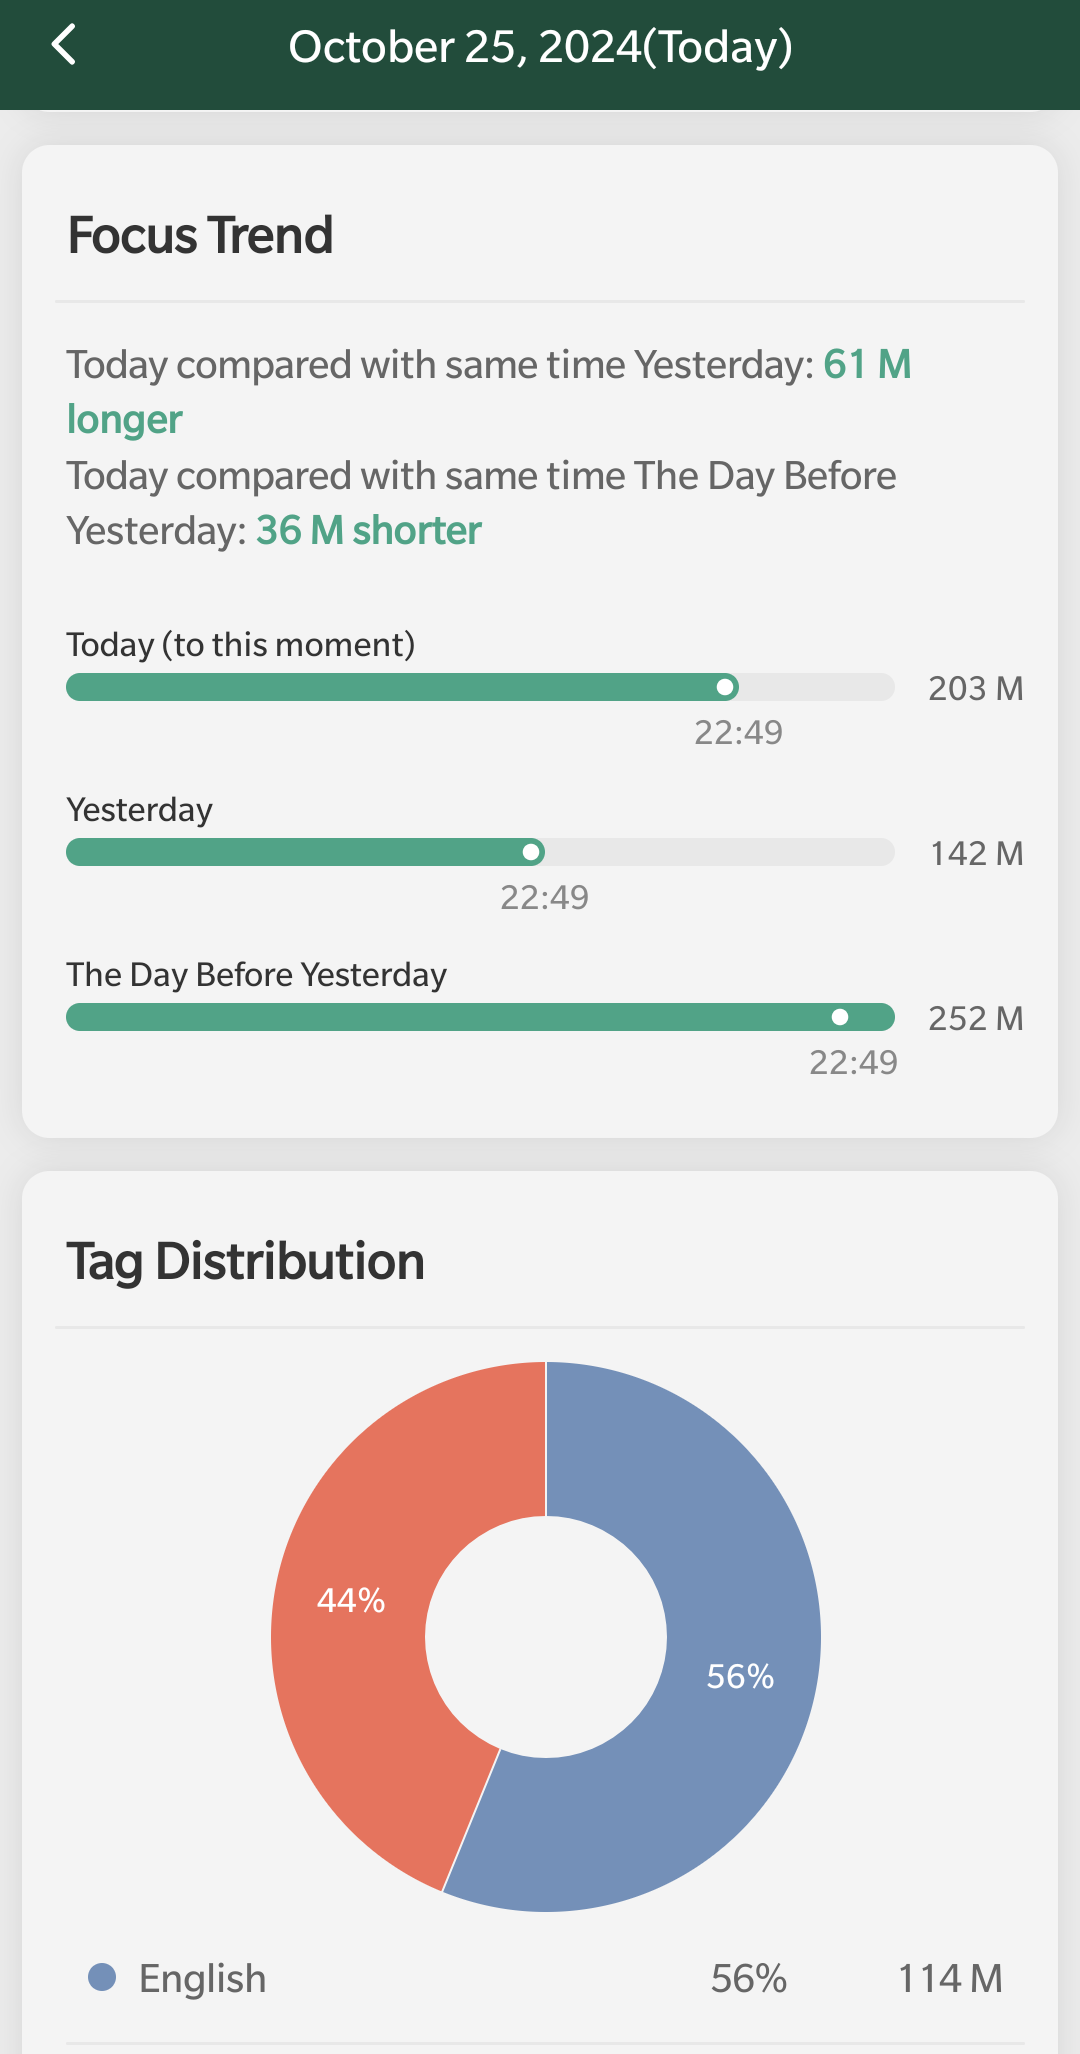Click the "36 M shorter" comparison text
1080x2054 pixels.
368,531
